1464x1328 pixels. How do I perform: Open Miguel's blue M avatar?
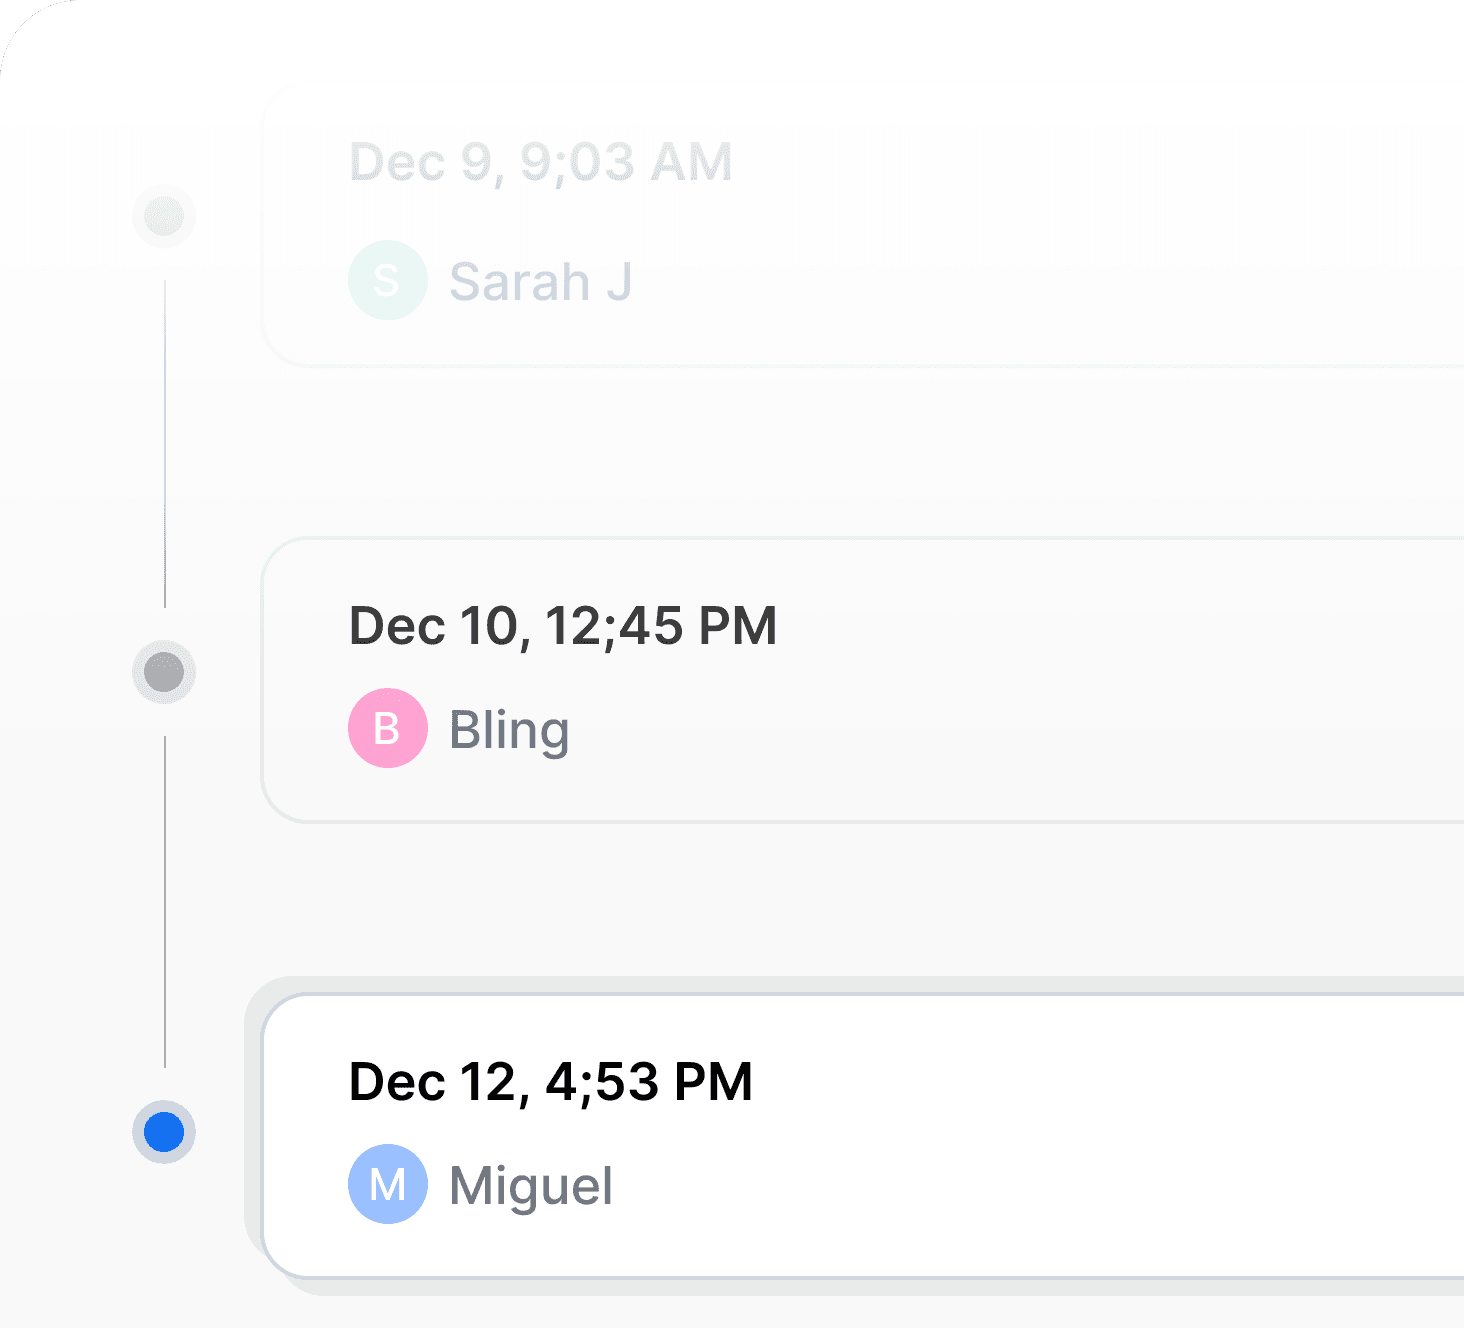click(388, 1184)
